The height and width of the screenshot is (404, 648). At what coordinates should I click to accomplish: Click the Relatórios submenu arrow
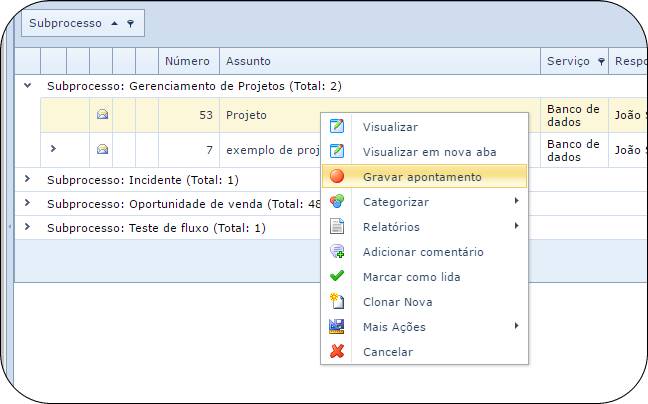pos(516,226)
